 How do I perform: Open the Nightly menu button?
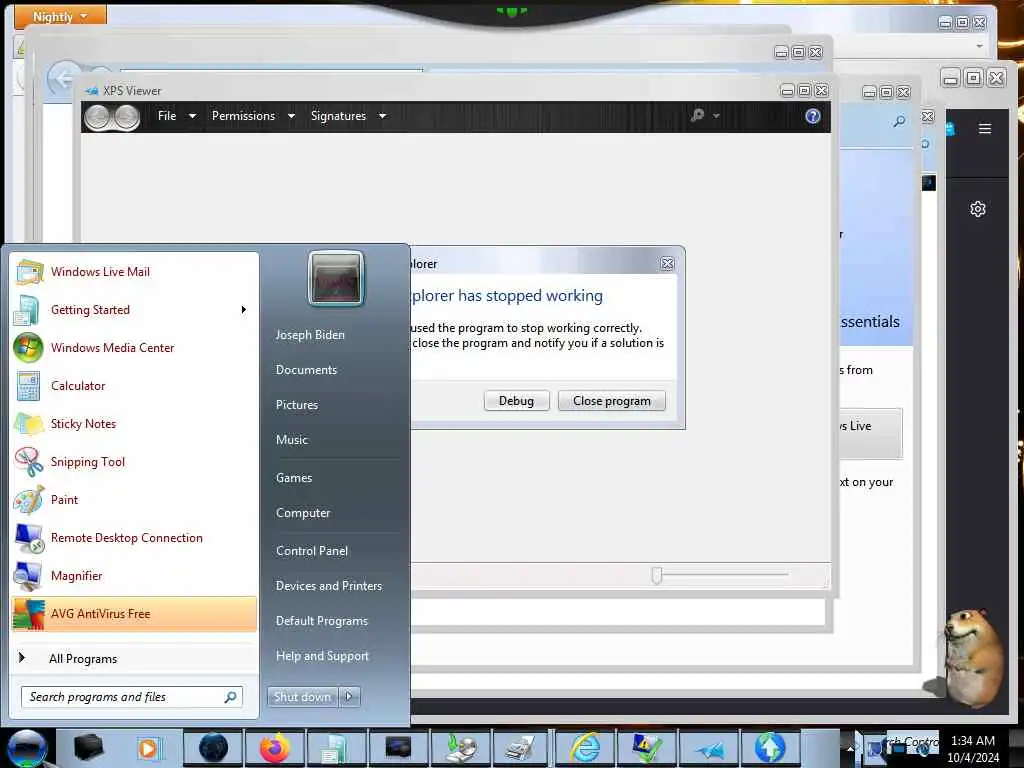coord(60,16)
